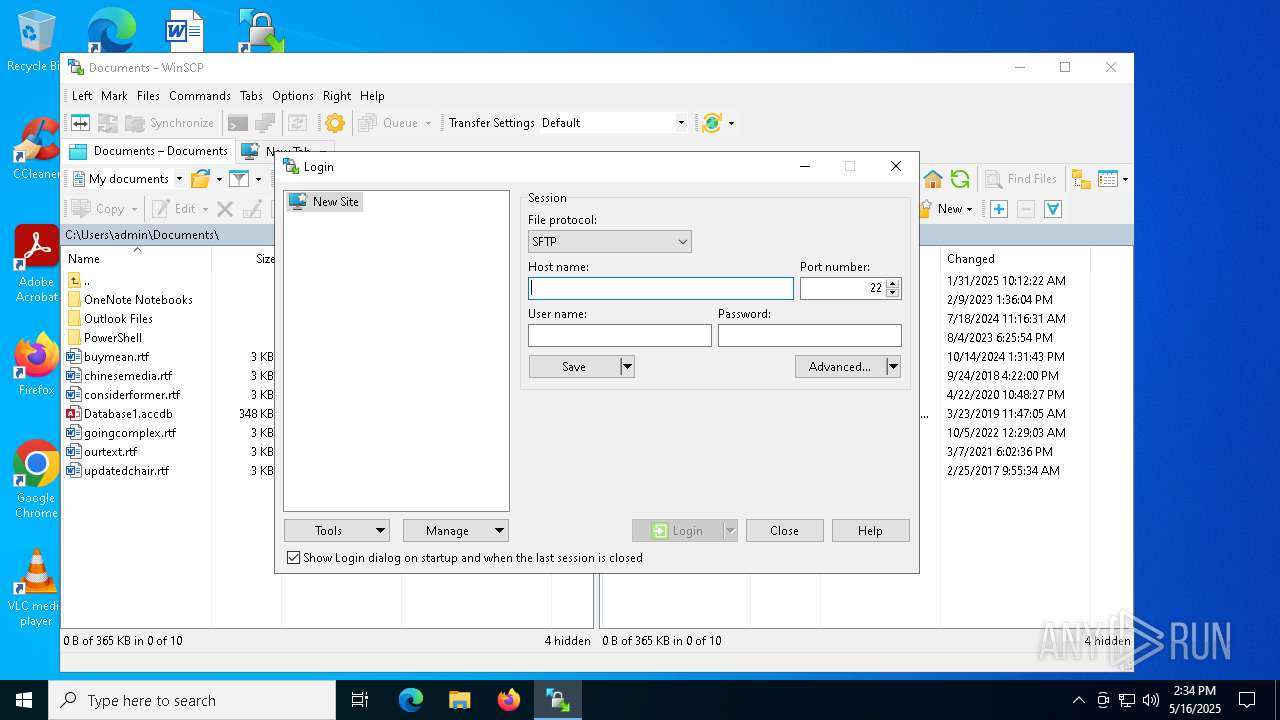This screenshot has height=720, width=1280.
Task: Open the Files menu
Action: click(x=148, y=96)
